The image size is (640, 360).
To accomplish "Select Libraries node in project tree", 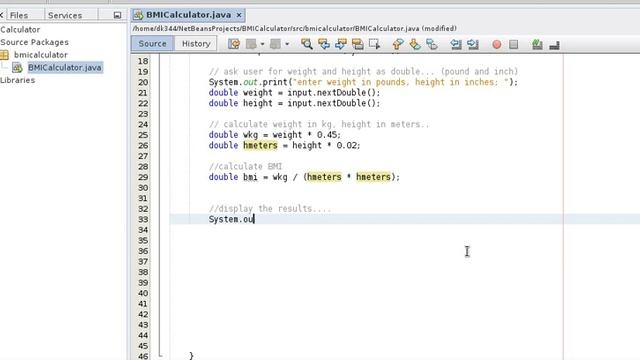I will point(18,80).
